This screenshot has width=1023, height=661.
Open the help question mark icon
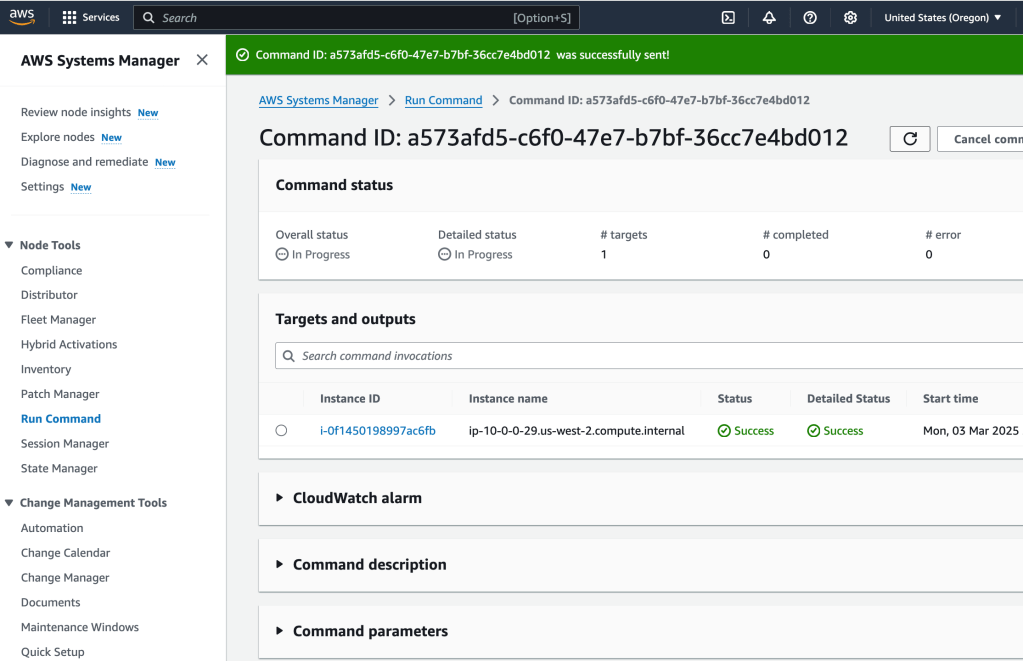point(810,17)
